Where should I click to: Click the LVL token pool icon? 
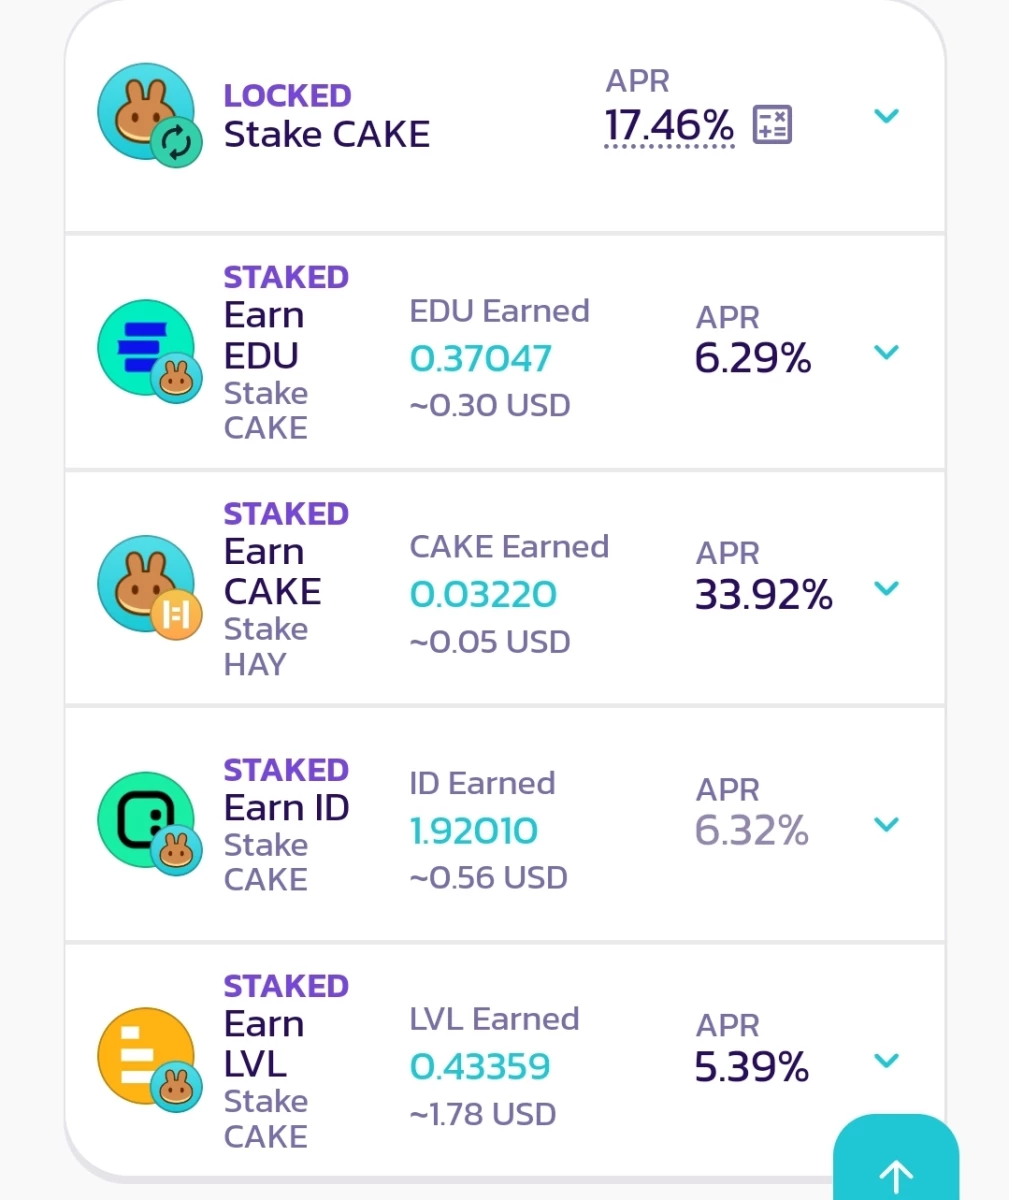click(146, 1056)
